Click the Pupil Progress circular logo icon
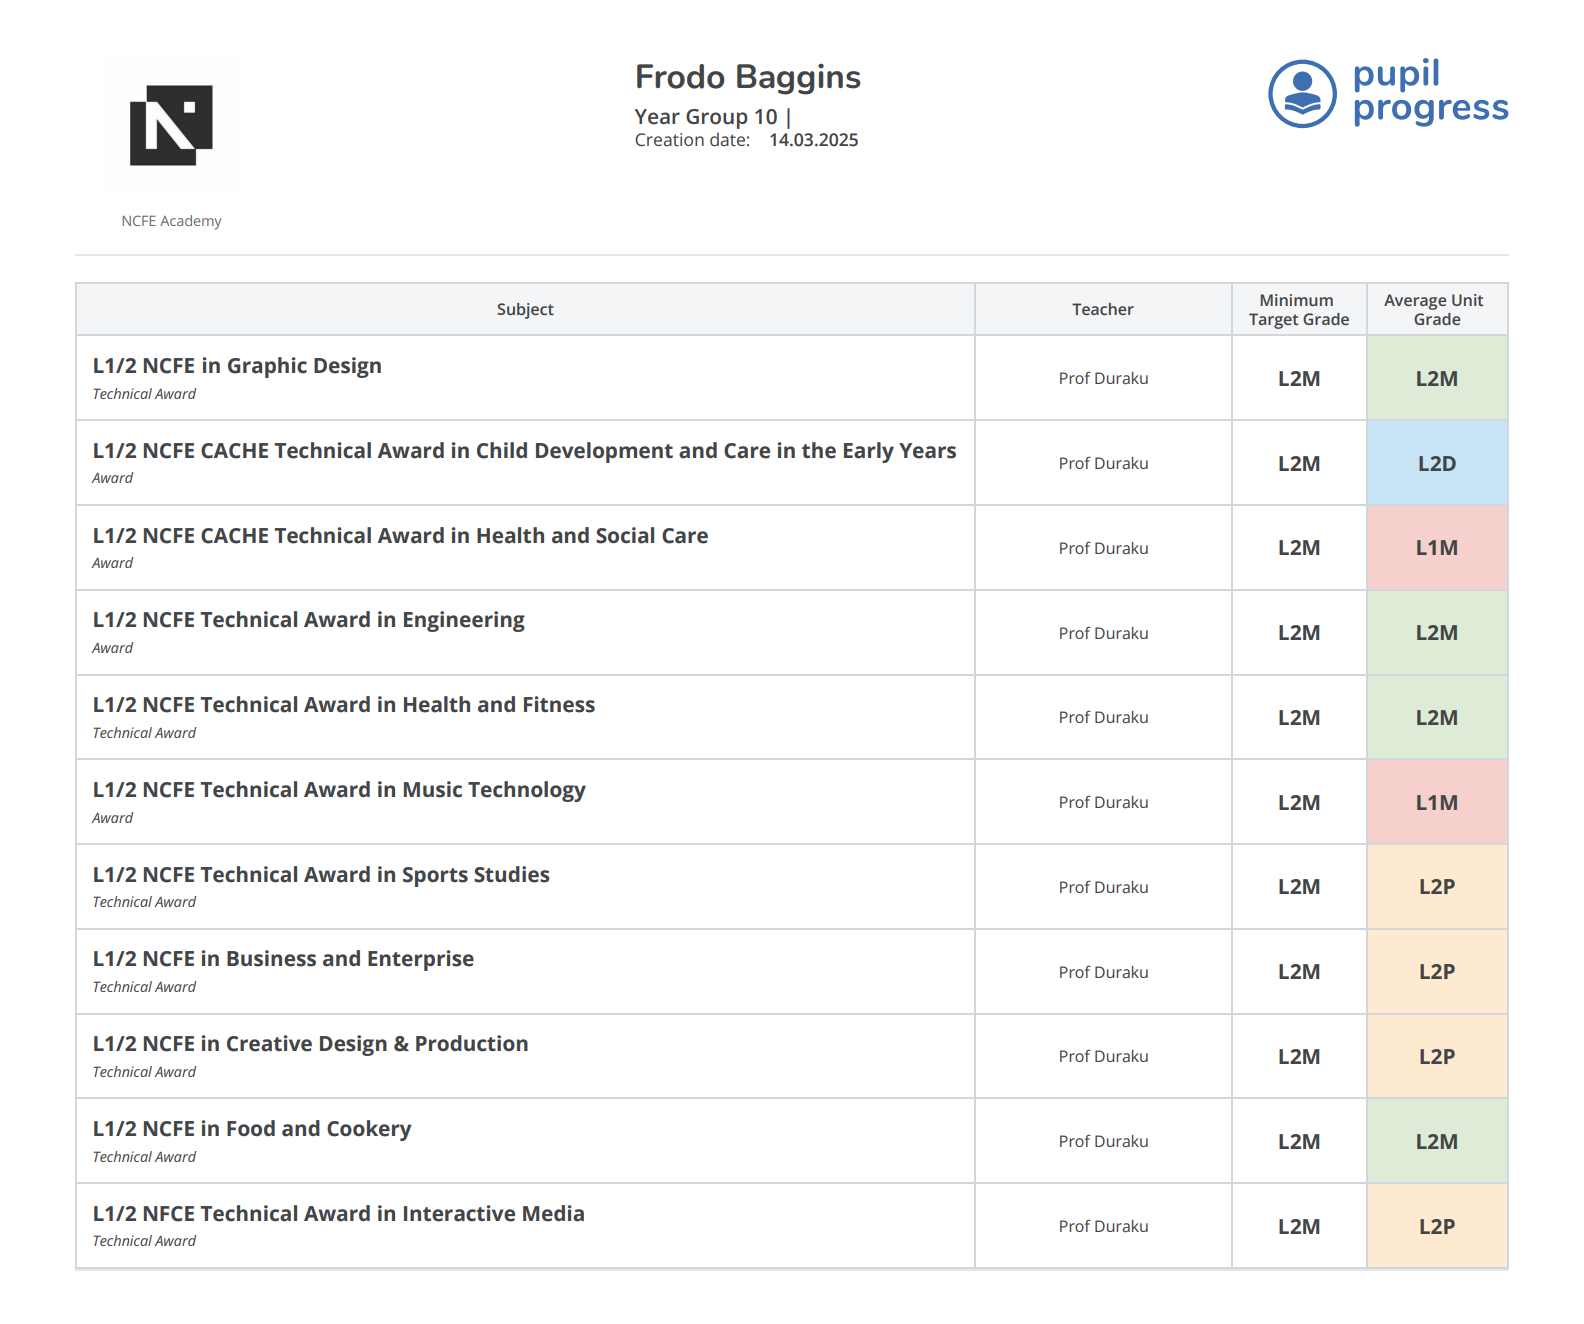The image size is (1584, 1324). (1302, 94)
